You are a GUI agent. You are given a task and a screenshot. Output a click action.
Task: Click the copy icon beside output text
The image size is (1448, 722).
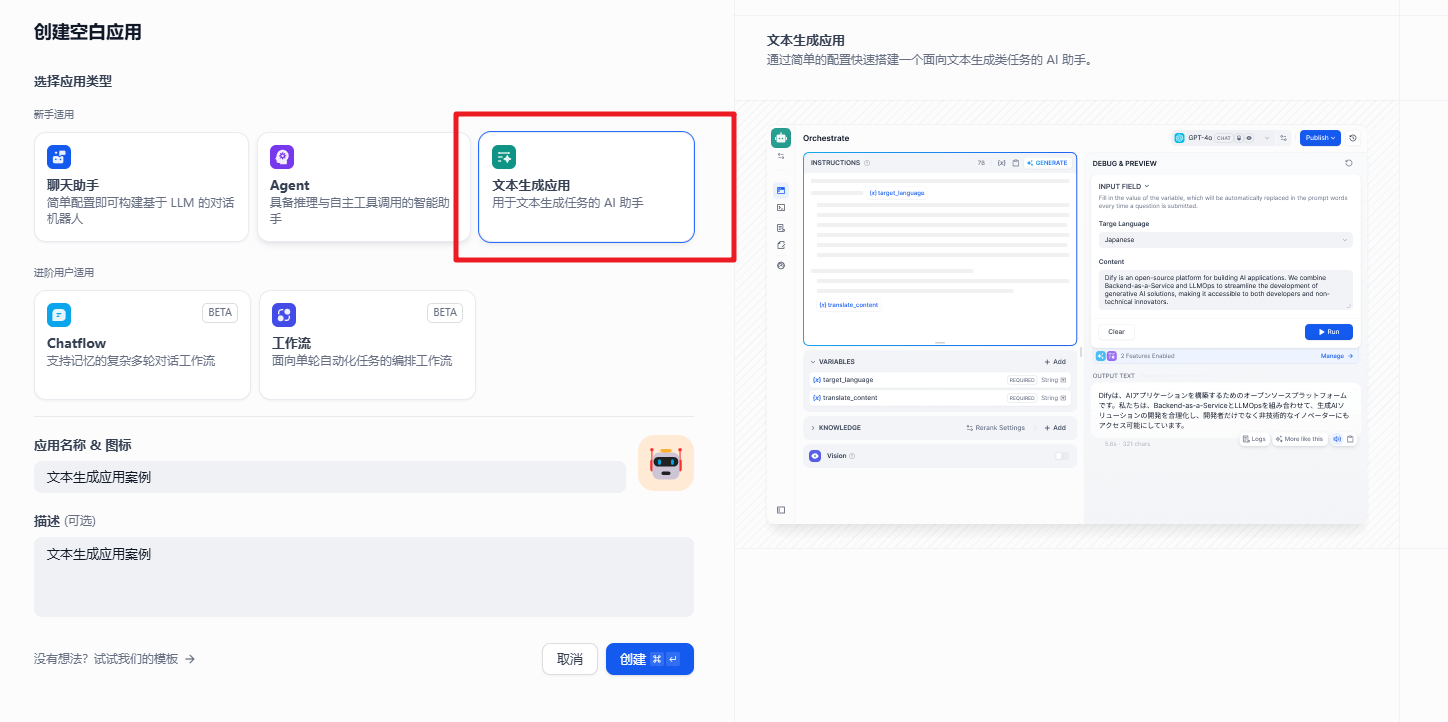click(1350, 439)
